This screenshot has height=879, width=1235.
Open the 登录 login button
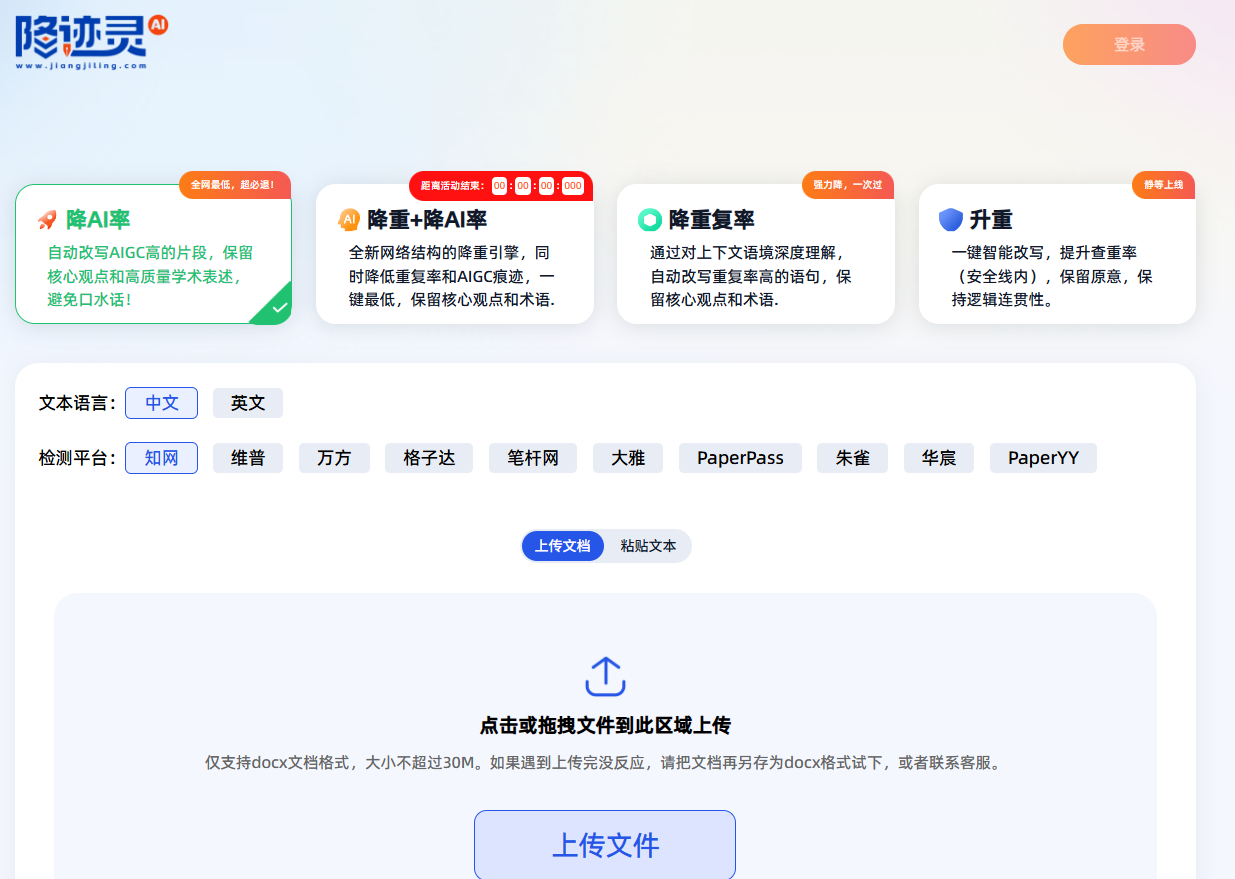(x=1129, y=44)
